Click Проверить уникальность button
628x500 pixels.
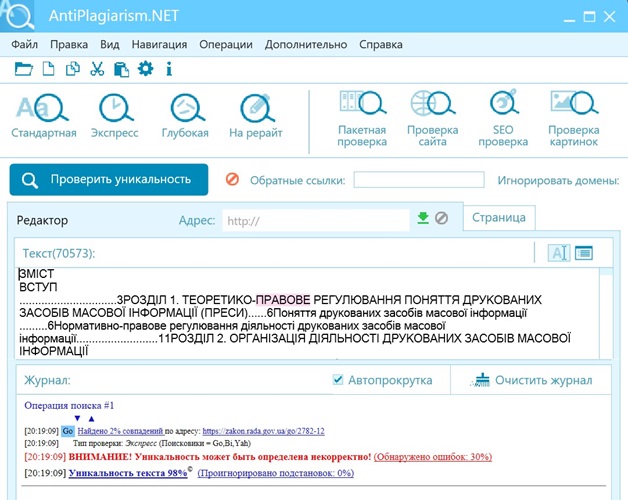[109, 179]
